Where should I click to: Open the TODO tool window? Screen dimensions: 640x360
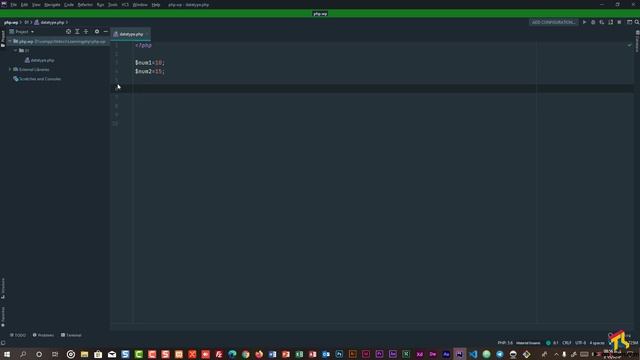(18, 335)
